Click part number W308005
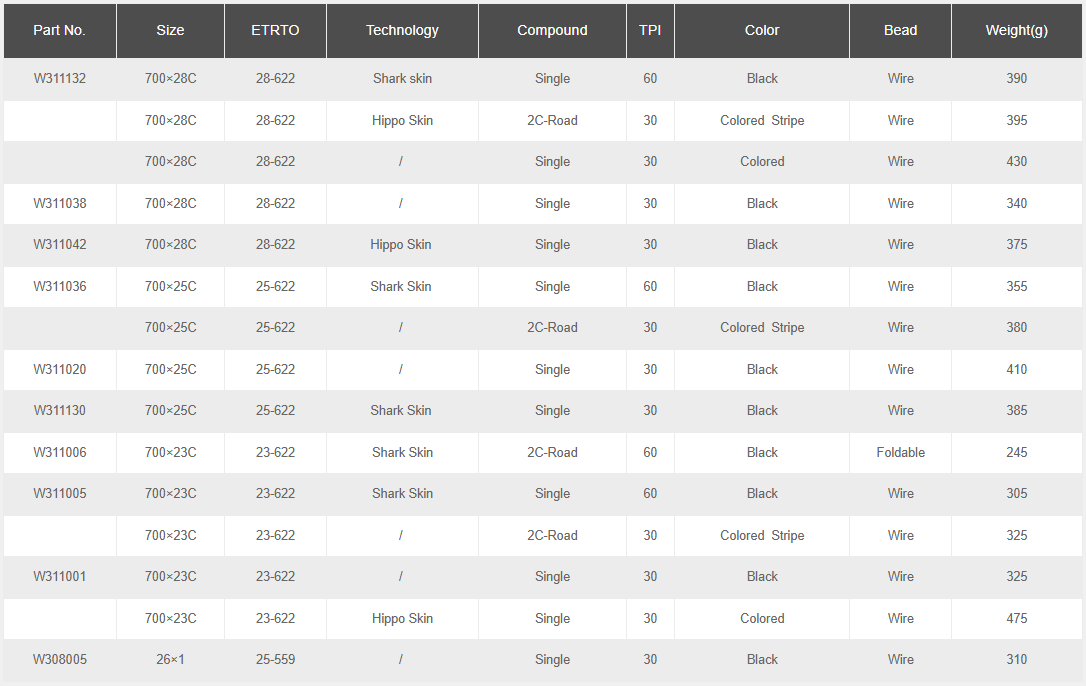 pos(60,659)
